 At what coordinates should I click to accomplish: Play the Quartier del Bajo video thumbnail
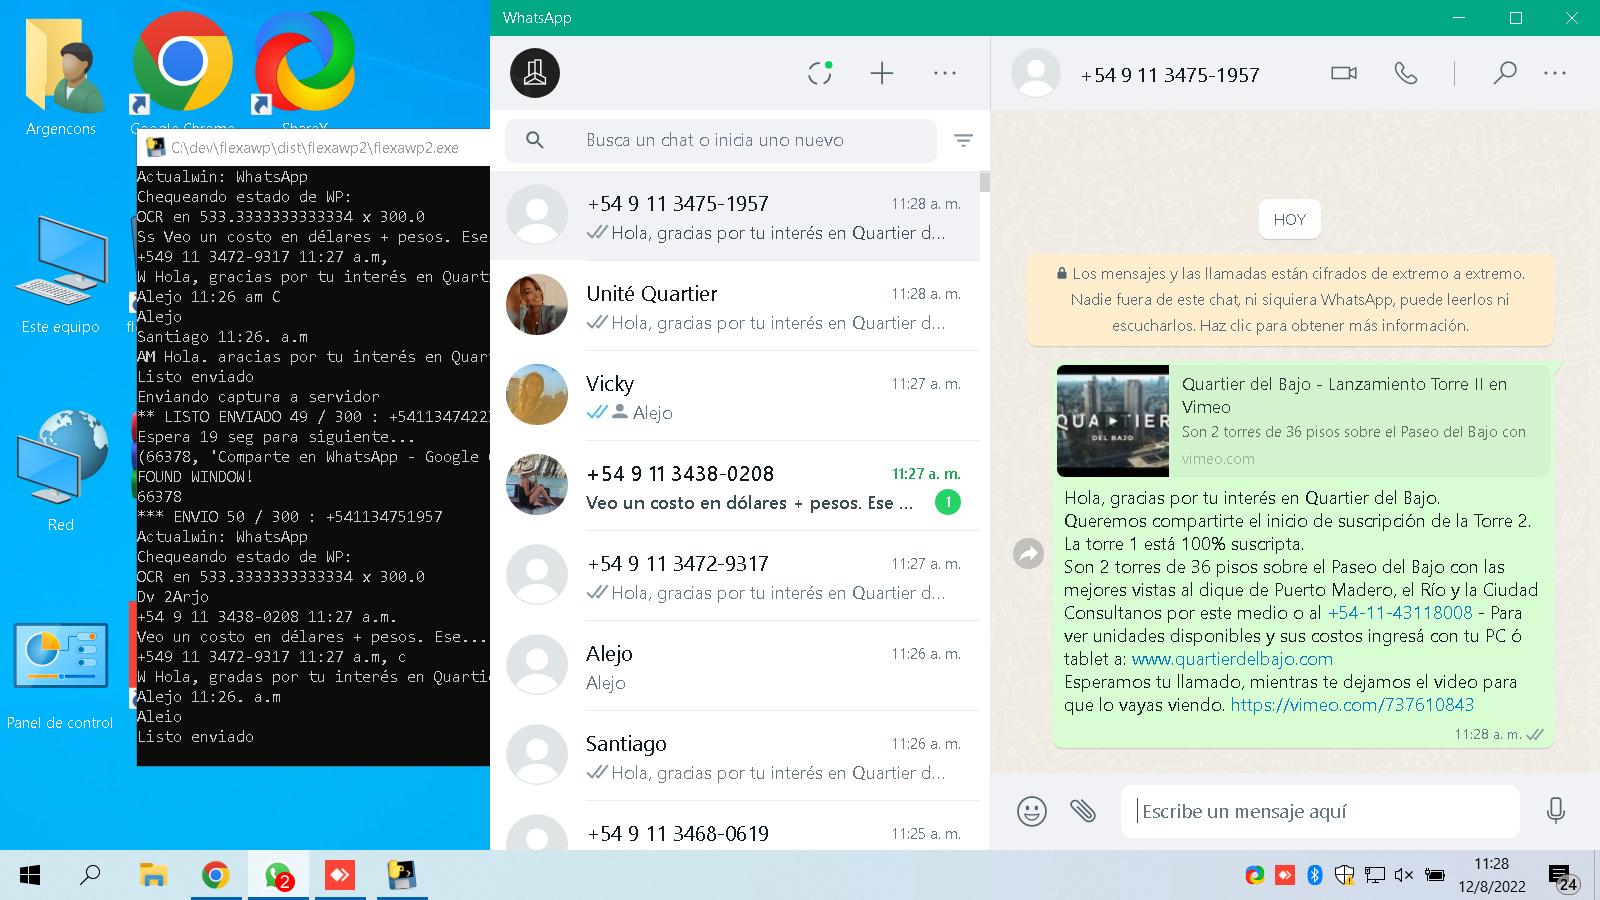tap(1113, 421)
